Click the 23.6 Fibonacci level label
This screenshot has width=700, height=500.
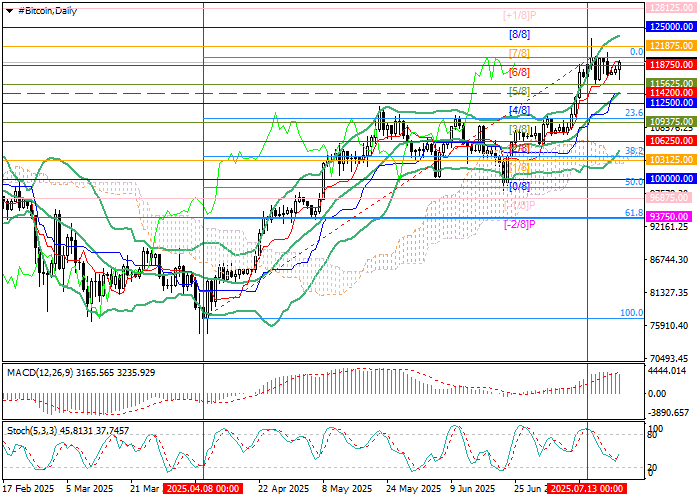[x=632, y=113]
